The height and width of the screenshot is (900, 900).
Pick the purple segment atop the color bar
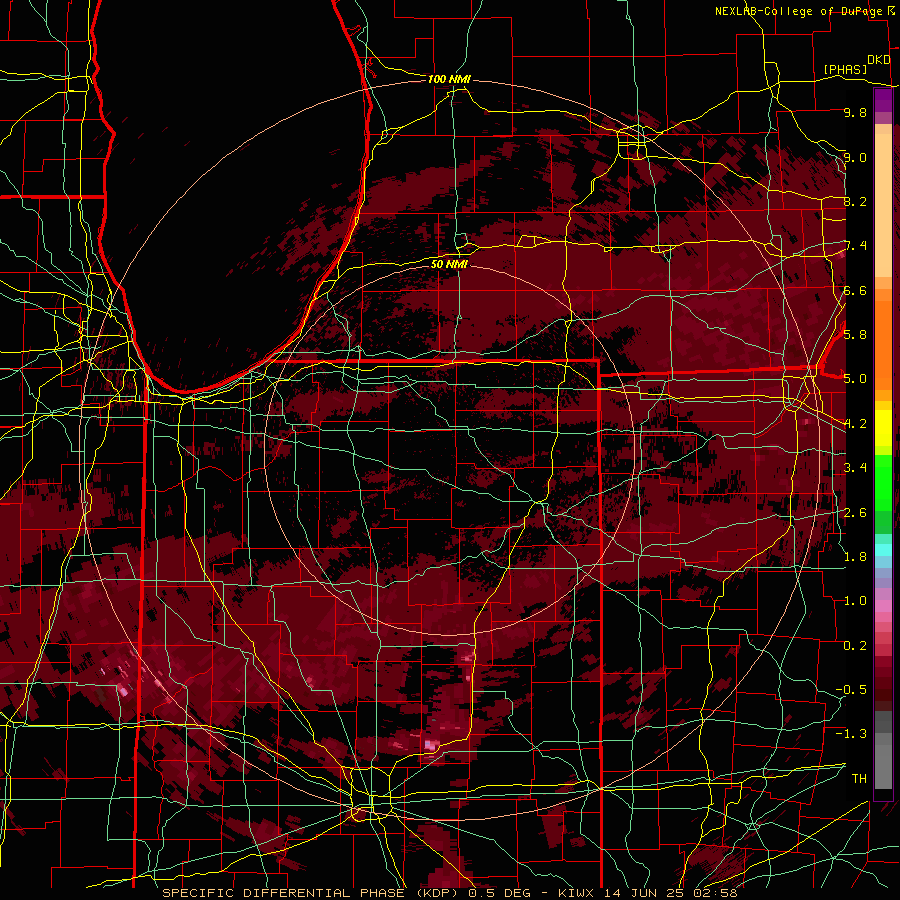coord(883,100)
